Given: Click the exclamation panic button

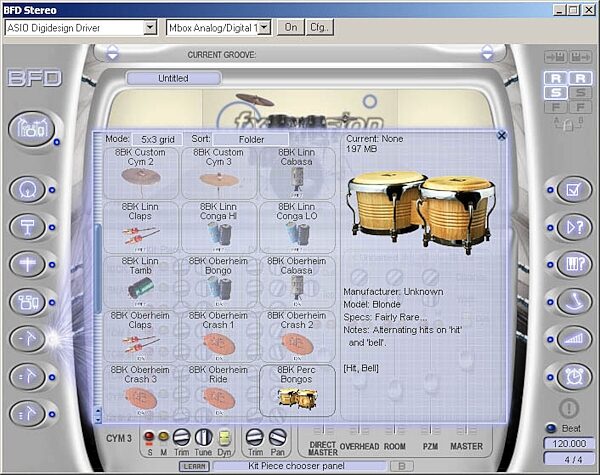Looking at the screenshot, I should (569, 408).
